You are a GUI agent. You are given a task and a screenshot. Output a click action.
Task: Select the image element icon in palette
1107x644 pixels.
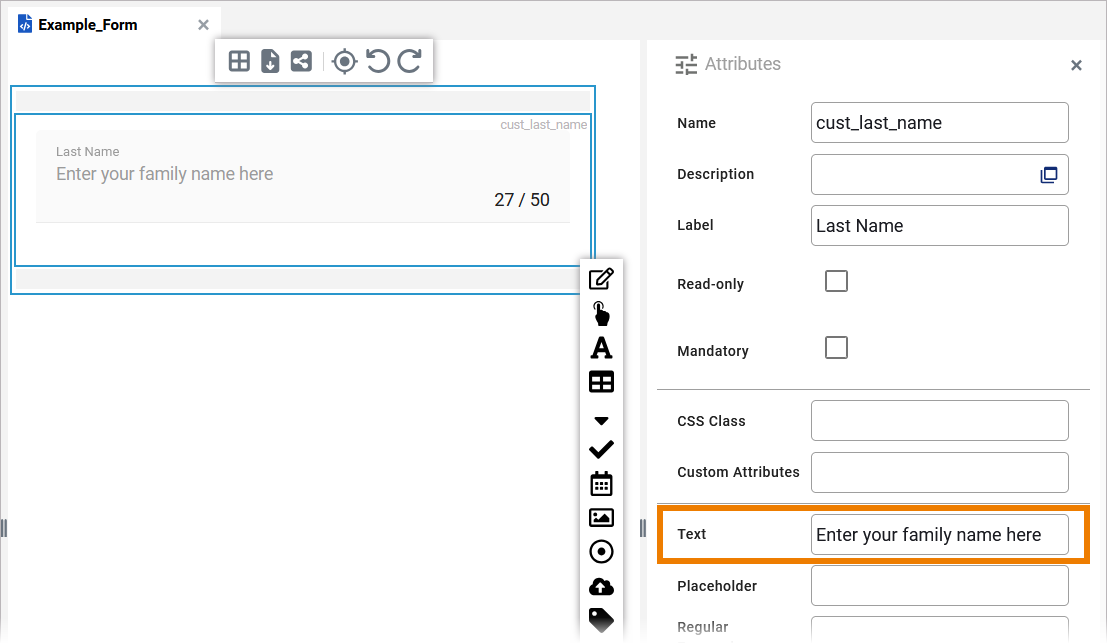click(x=601, y=517)
